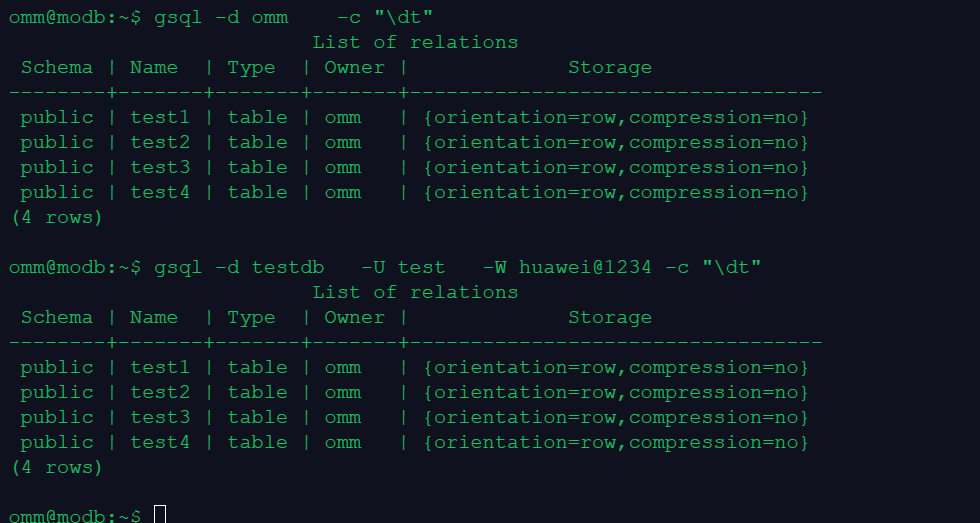The height and width of the screenshot is (523, 980).
Task: Click the Schema header in the omm result
Action: pos(56,68)
